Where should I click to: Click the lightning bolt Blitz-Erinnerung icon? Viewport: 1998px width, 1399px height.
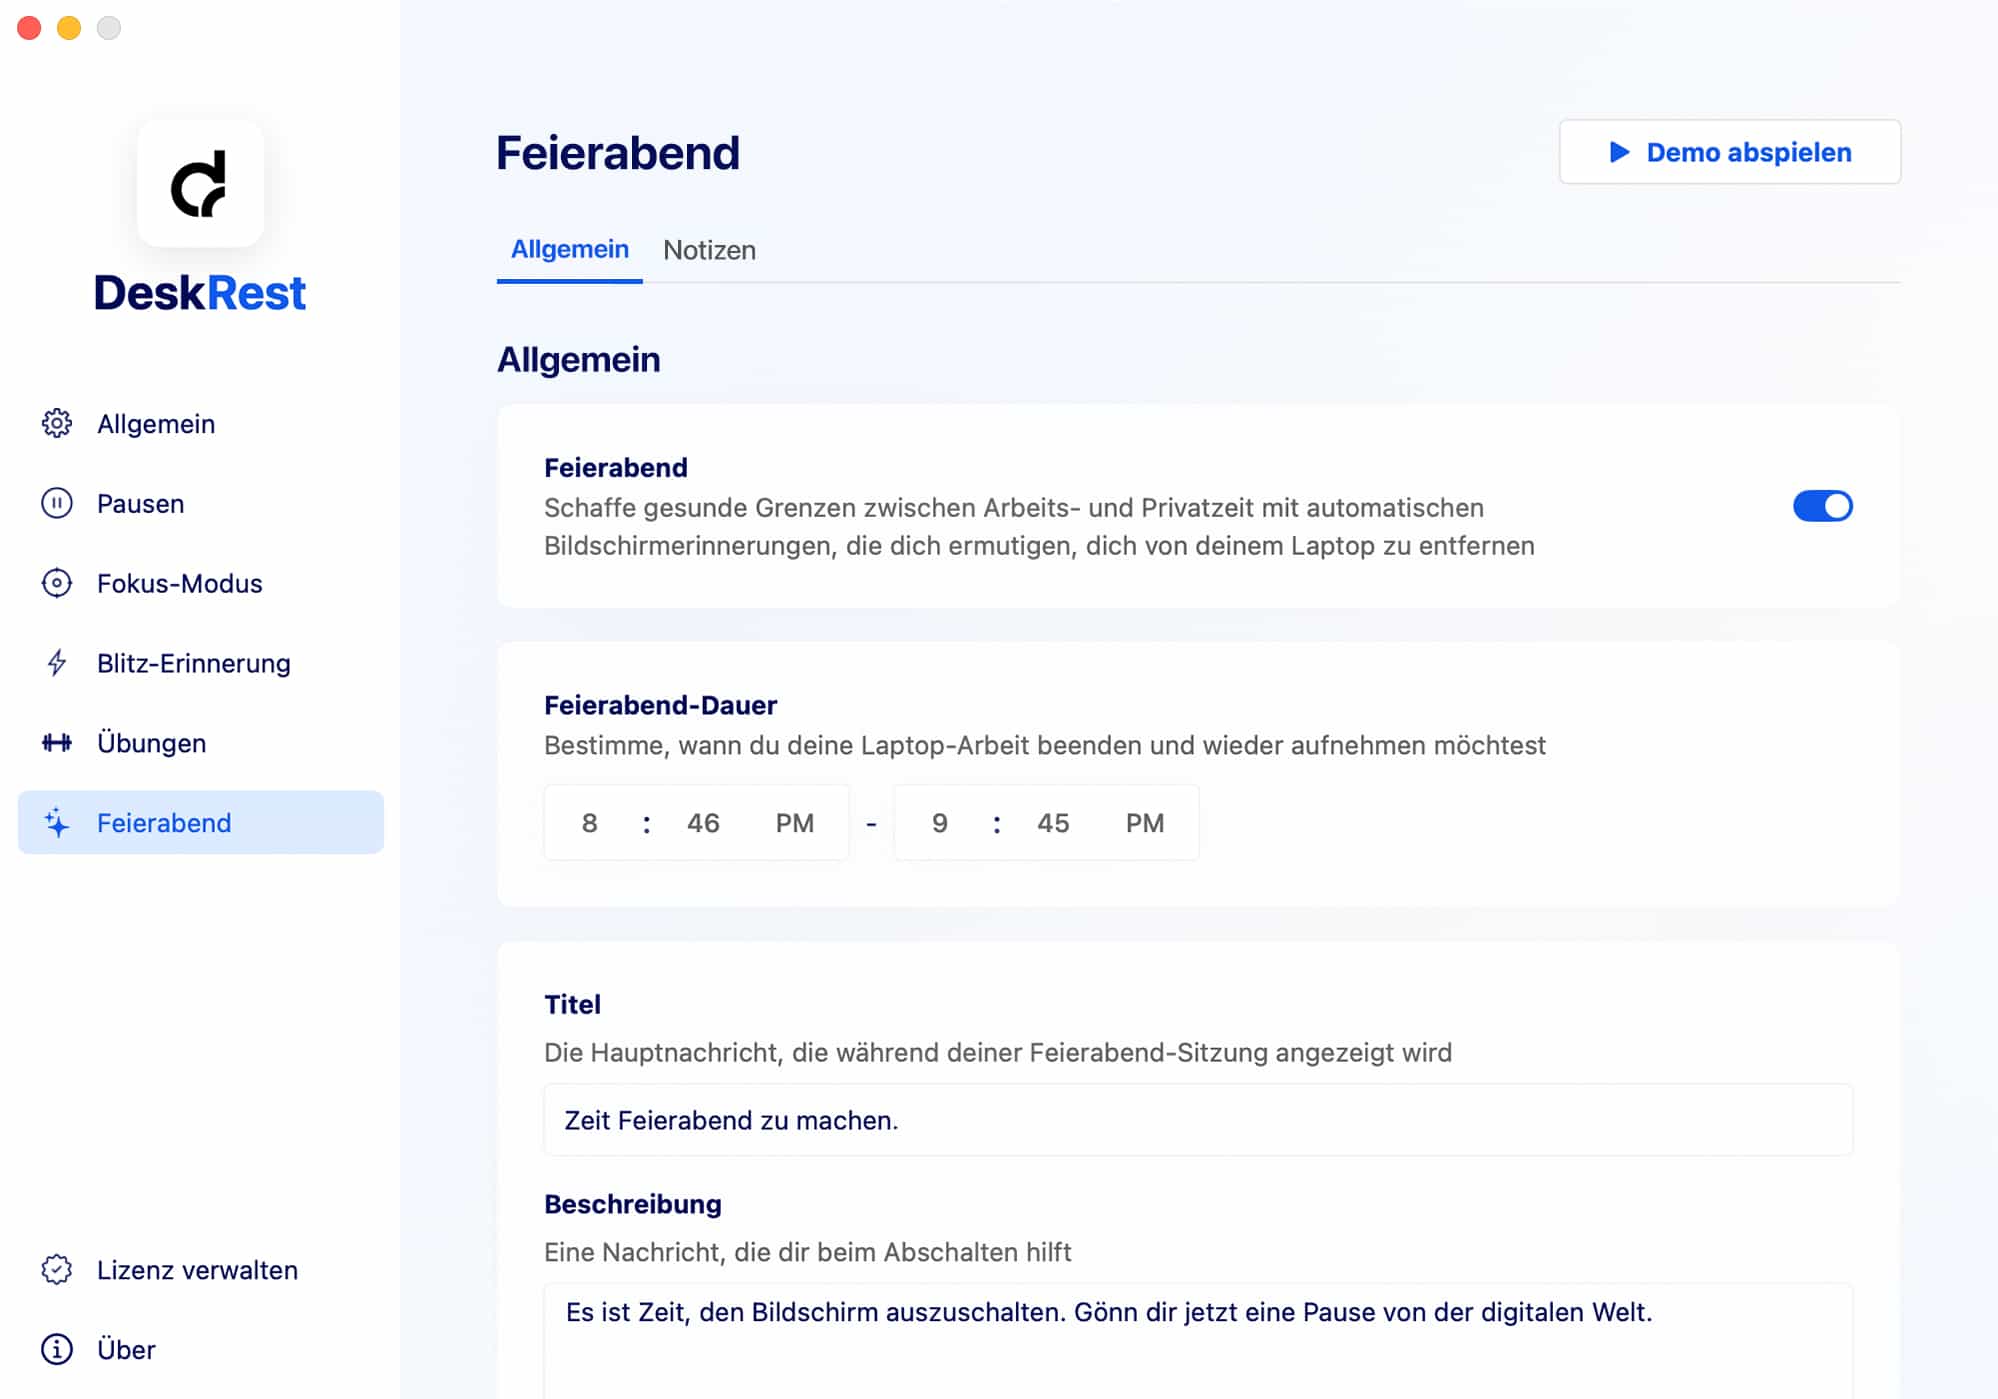57,663
